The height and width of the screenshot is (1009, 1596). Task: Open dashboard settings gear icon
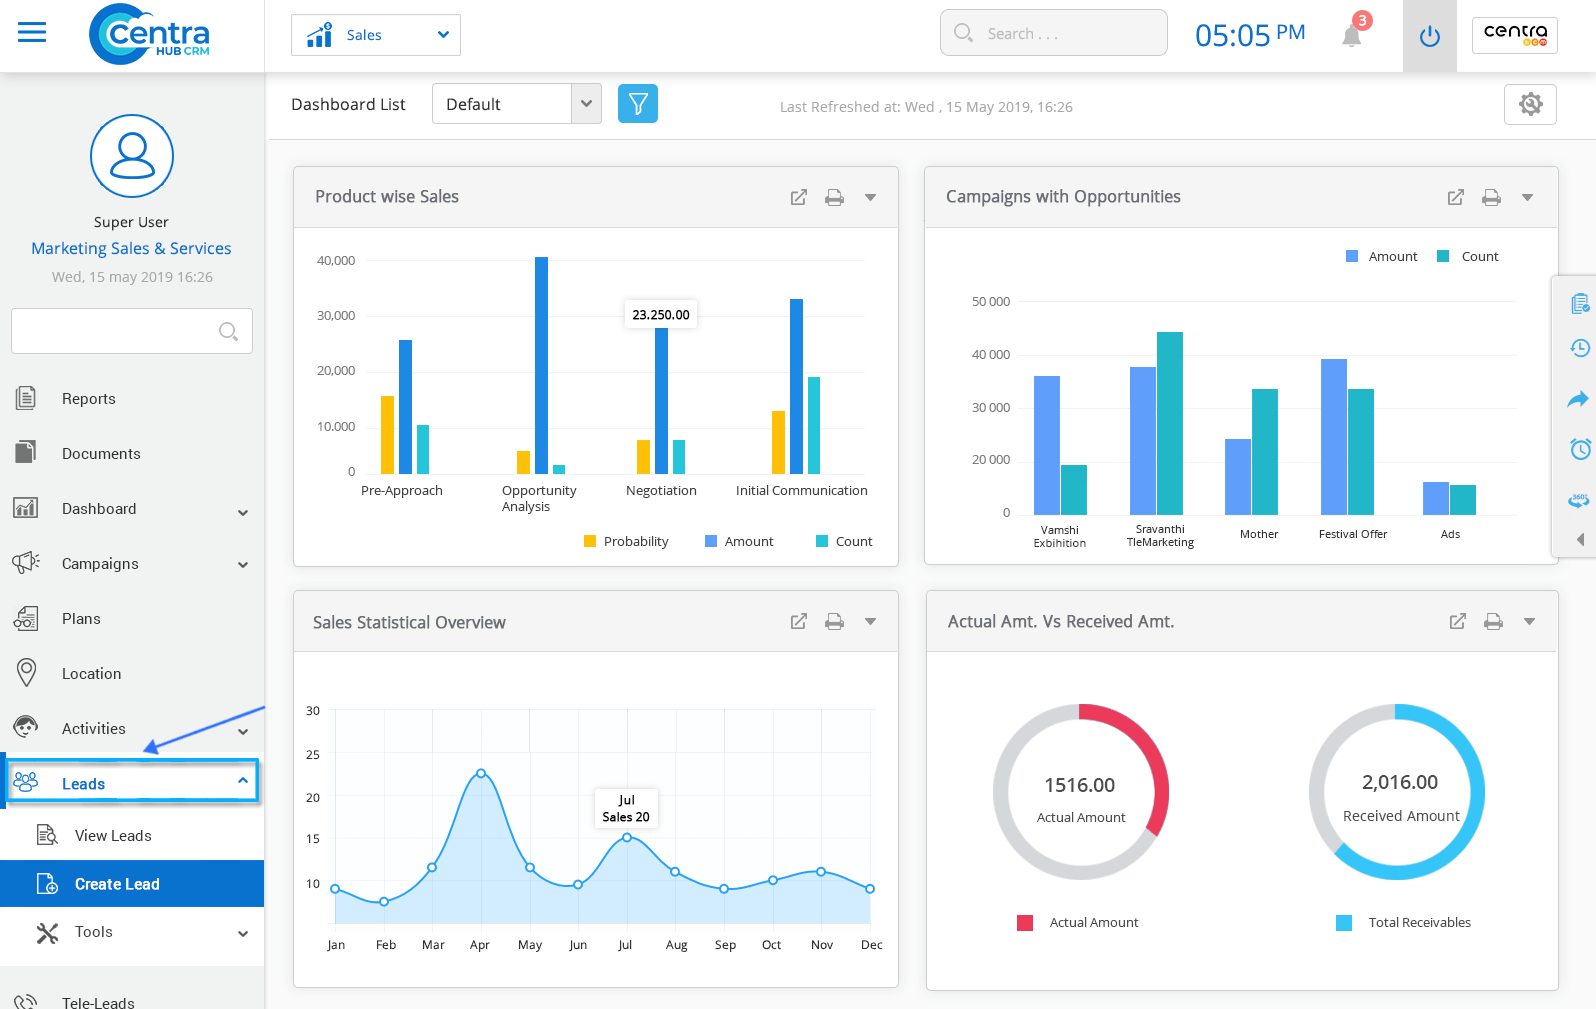(x=1529, y=104)
